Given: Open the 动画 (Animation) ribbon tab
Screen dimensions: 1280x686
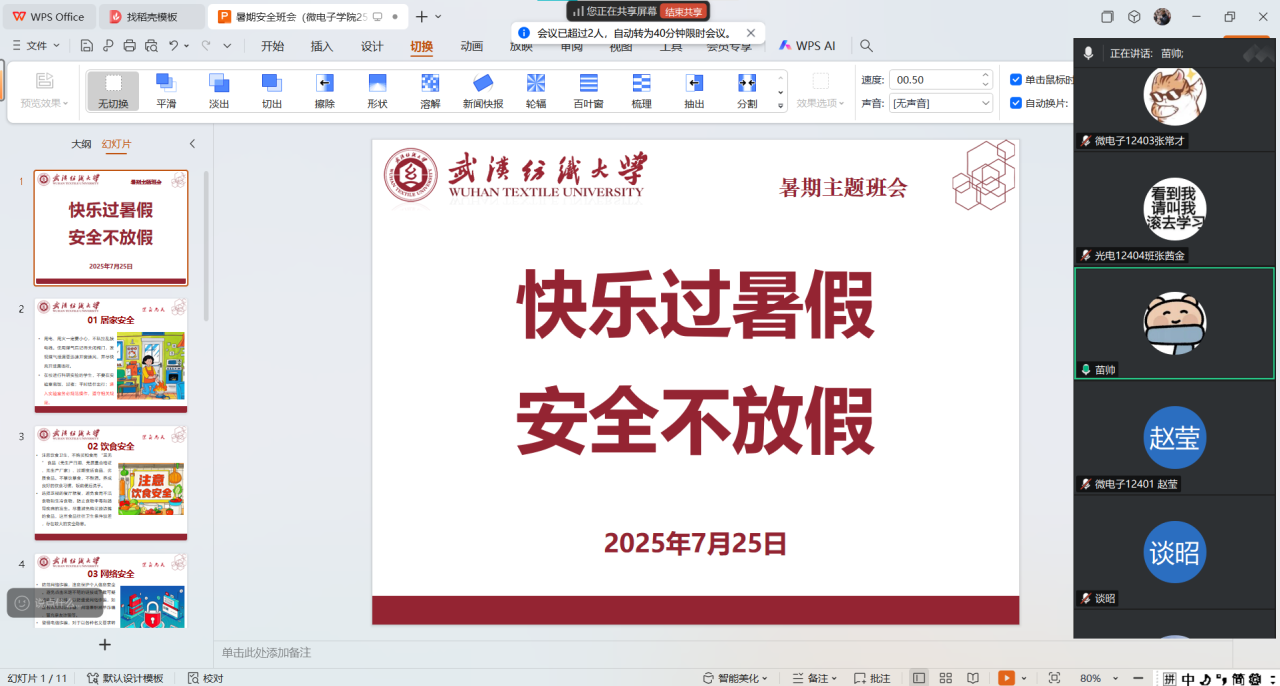Looking at the screenshot, I should pyautogui.click(x=472, y=46).
